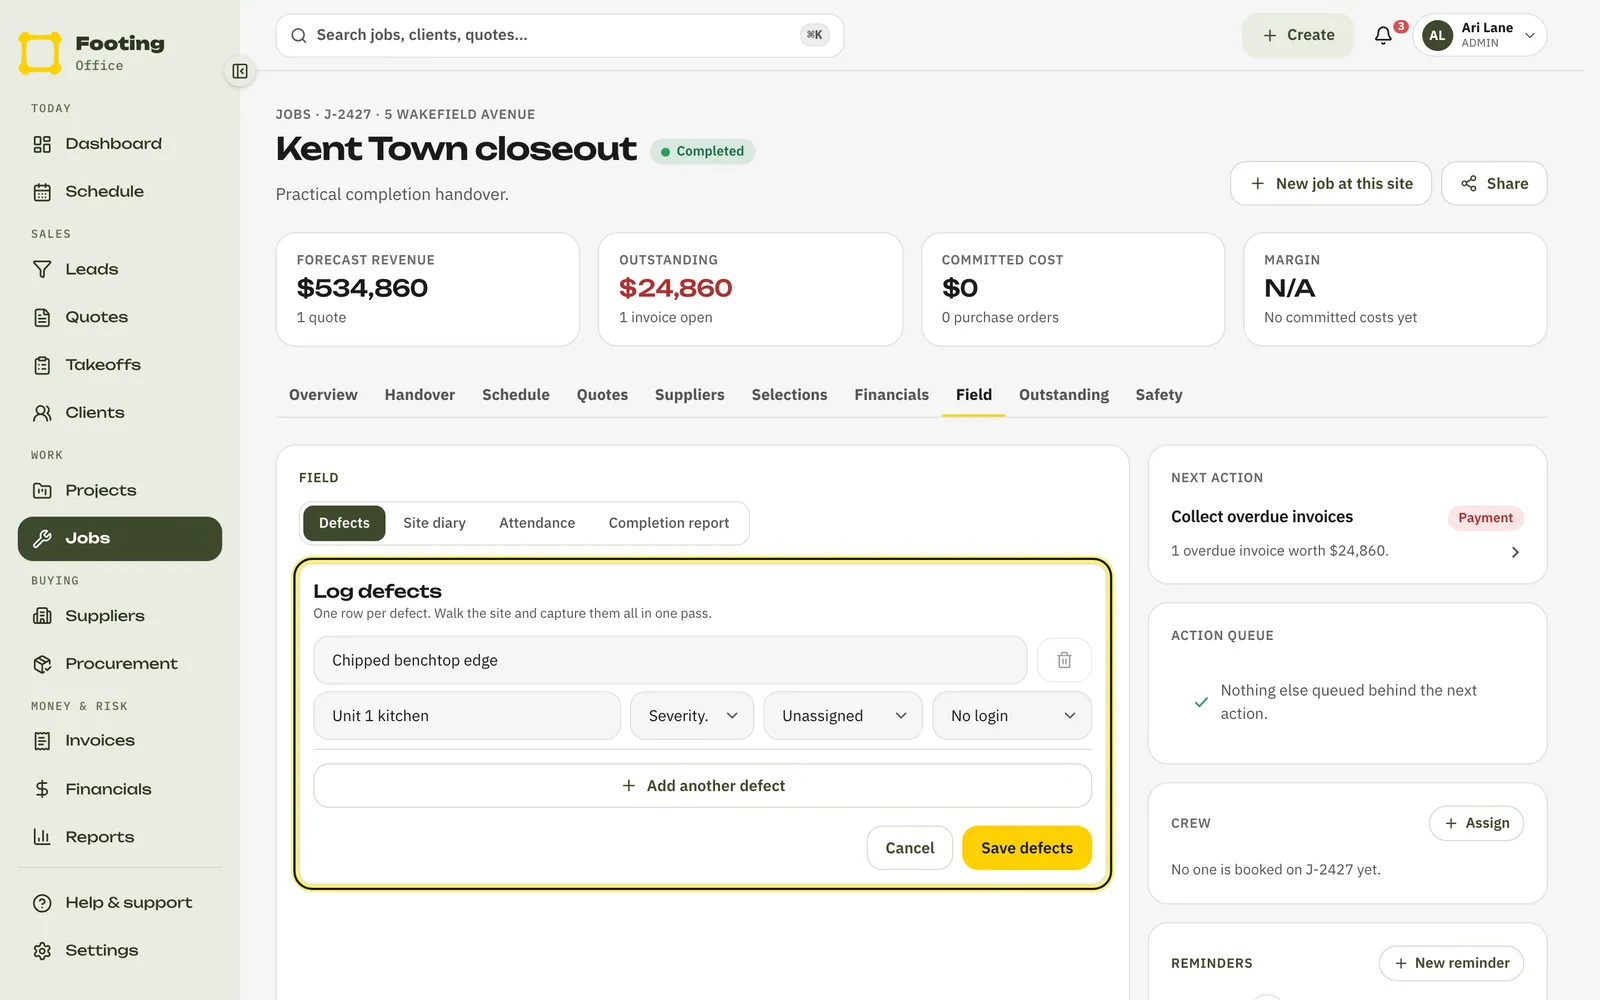Open sidebar Suppliers under Buying
The height and width of the screenshot is (1000, 1600).
(x=120, y=616)
